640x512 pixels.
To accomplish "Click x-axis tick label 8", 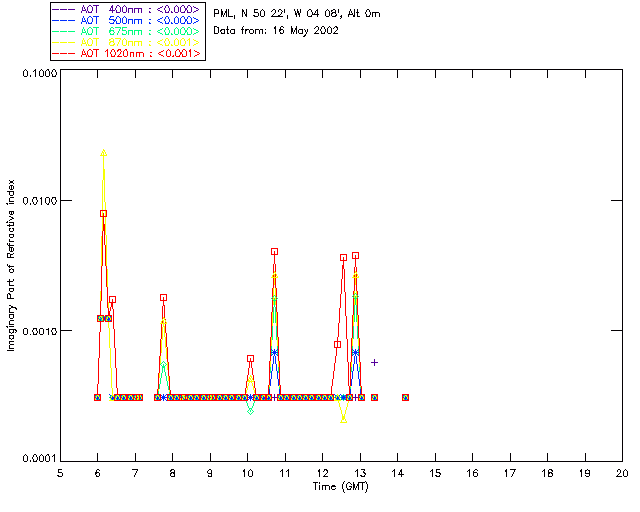I will tap(173, 474).
